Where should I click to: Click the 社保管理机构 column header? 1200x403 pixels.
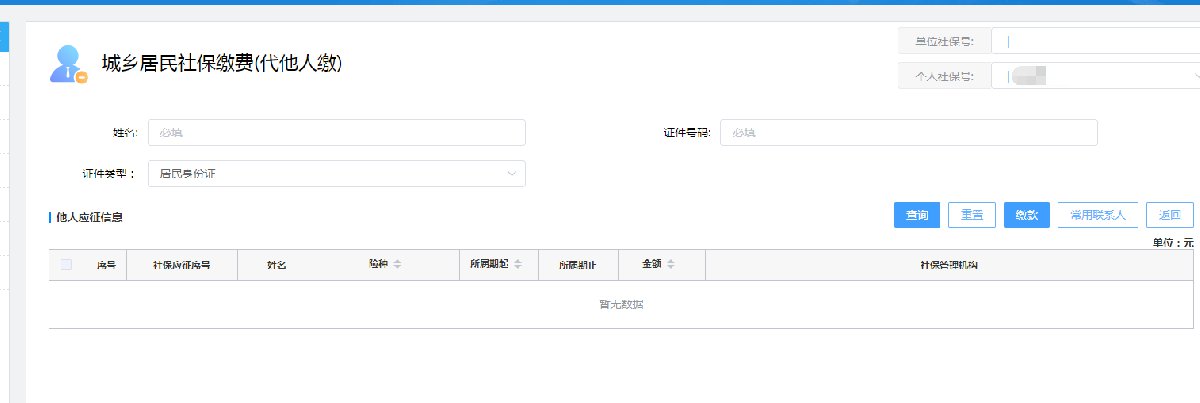point(948,265)
